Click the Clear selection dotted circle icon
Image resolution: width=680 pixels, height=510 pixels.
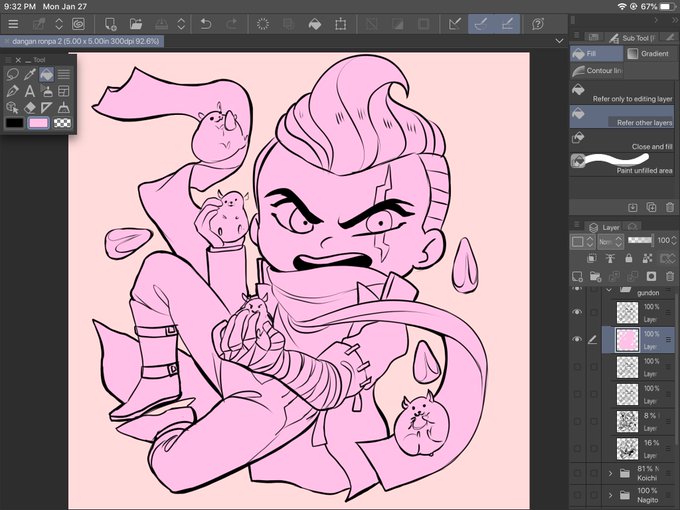tap(263, 24)
